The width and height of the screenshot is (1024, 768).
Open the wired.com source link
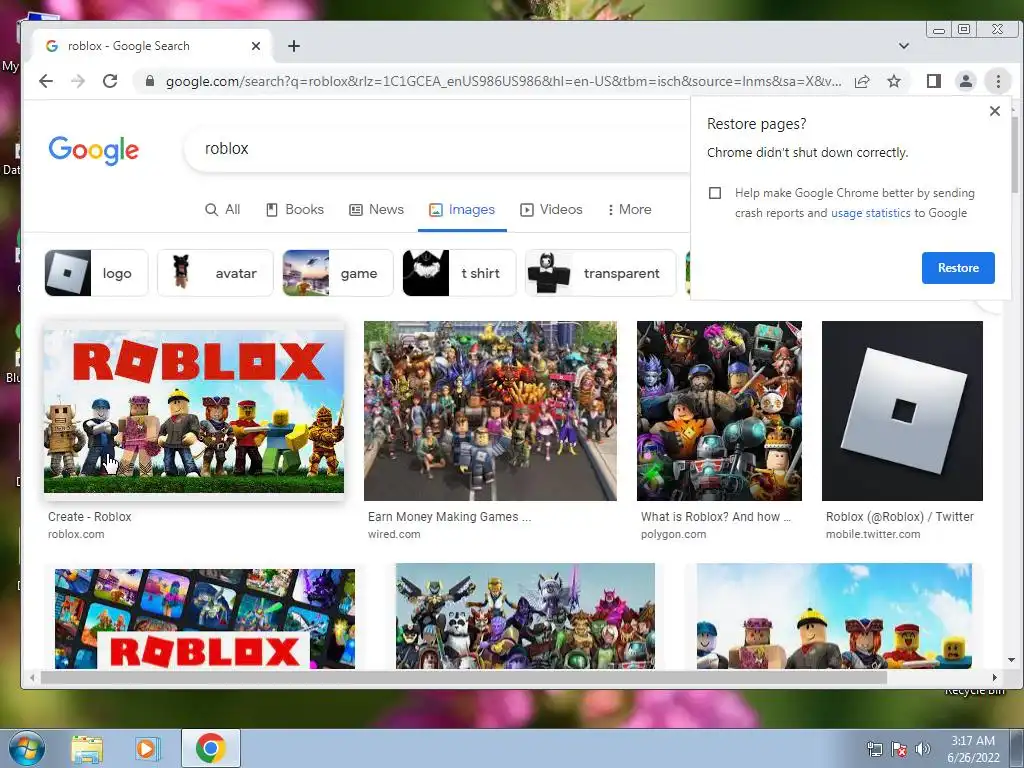394,534
